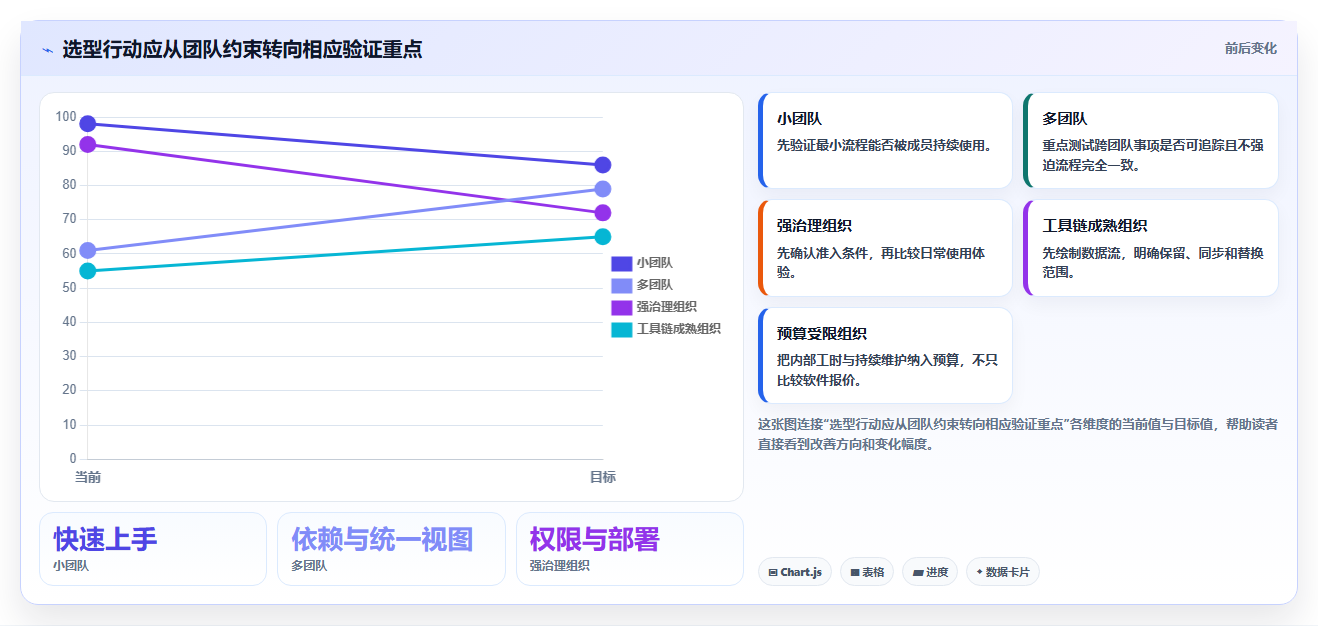
Task: Click the sparkle icon in 数据卡片 tag
Action: point(979,572)
